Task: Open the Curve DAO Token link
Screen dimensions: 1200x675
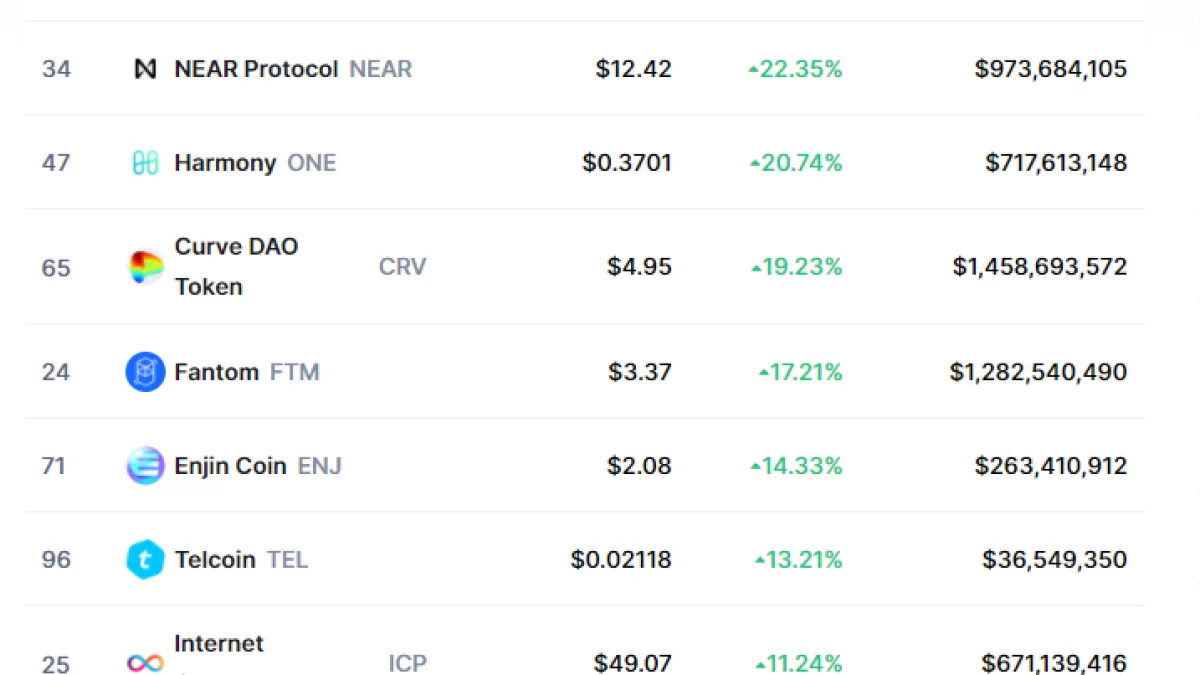Action: pyautogui.click(x=236, y=266)
